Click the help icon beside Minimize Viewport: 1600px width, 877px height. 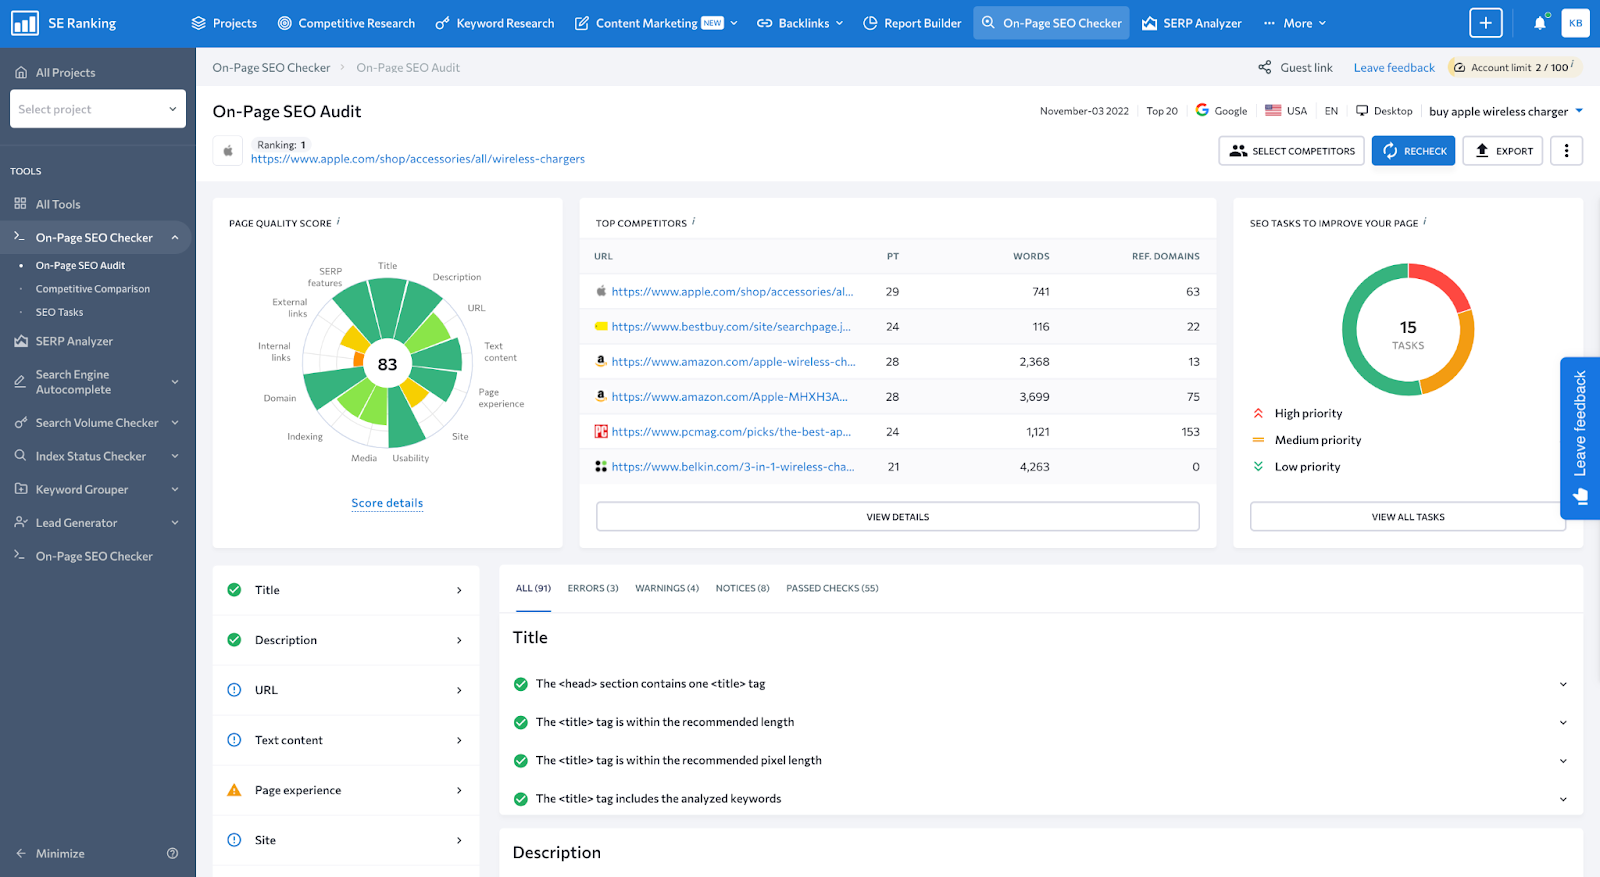(172, 854)
